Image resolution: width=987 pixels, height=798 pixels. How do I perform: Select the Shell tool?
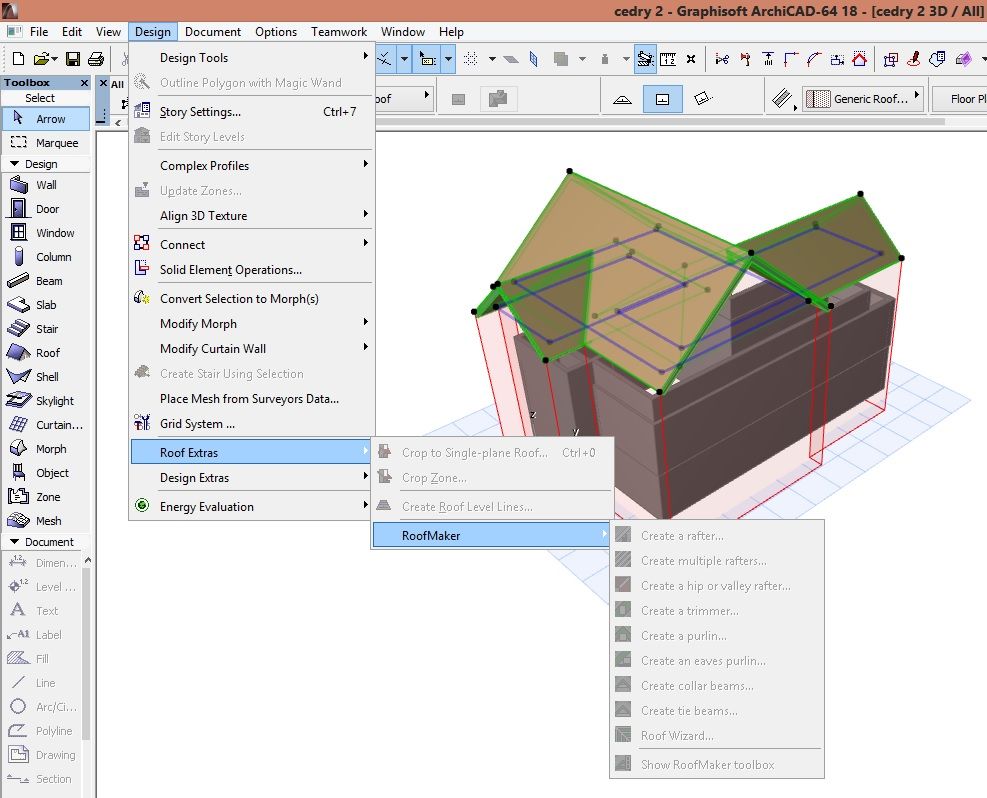pos(45,377)
